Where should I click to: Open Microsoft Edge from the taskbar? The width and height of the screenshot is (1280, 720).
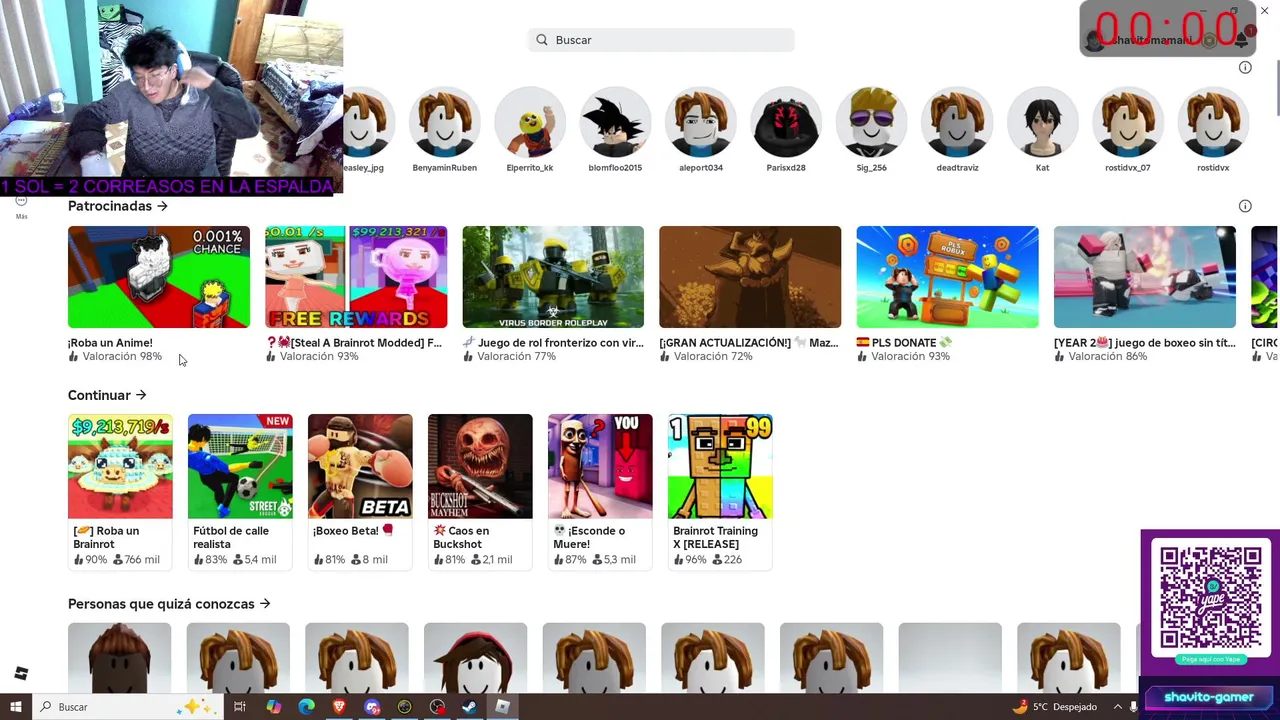point(306,707)
